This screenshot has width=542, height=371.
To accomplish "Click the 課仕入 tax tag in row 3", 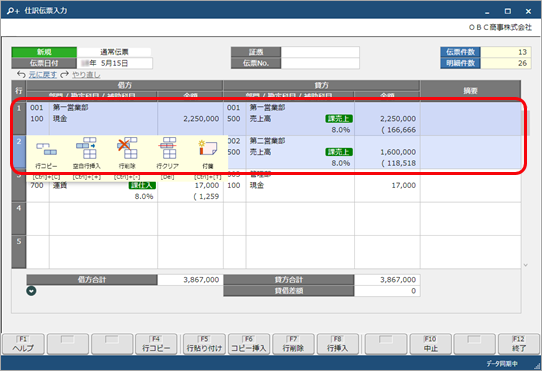I will coord(142,185).
